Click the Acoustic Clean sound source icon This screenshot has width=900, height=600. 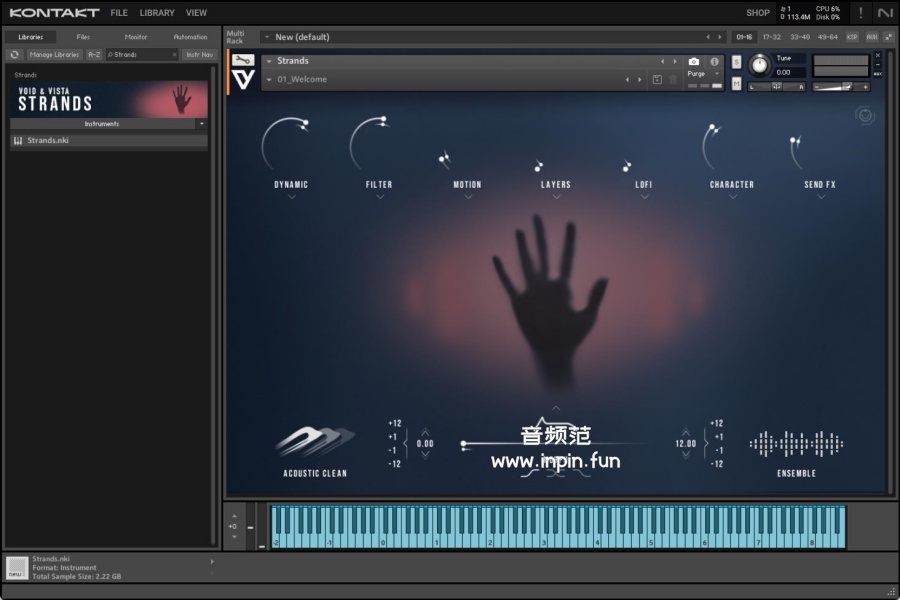[x=315, y=441]
